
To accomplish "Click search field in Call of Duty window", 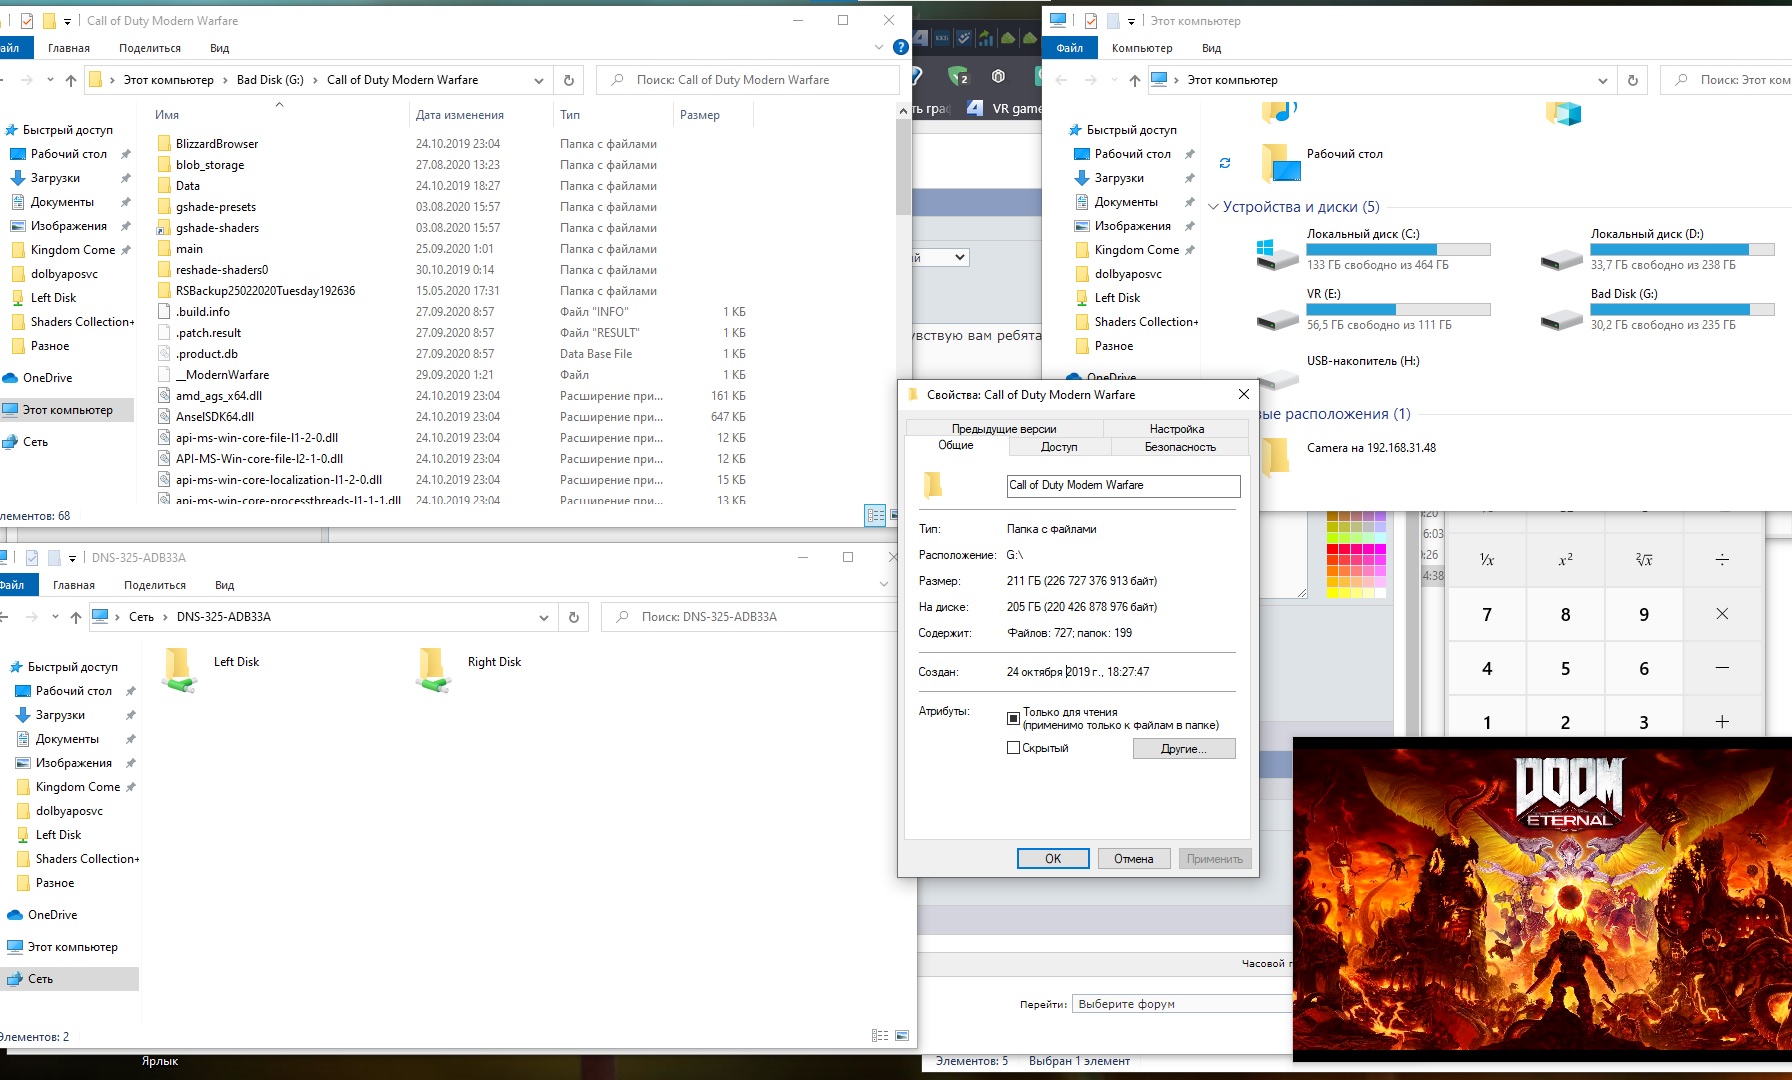I will coord(748,80).
